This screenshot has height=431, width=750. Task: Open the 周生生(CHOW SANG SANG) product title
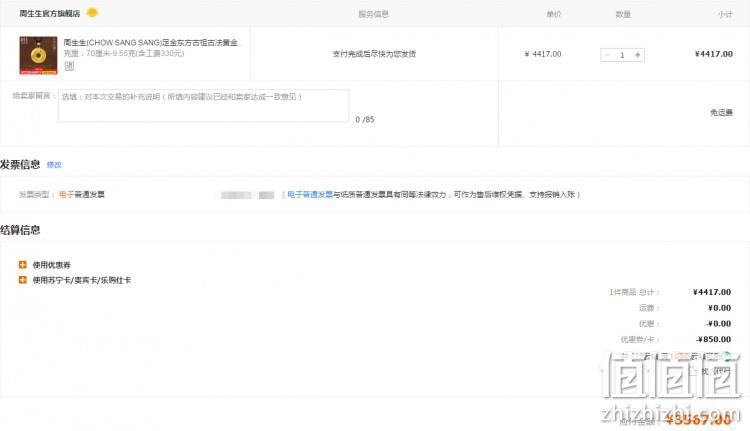pyautogui.click(x=151, y=43)
